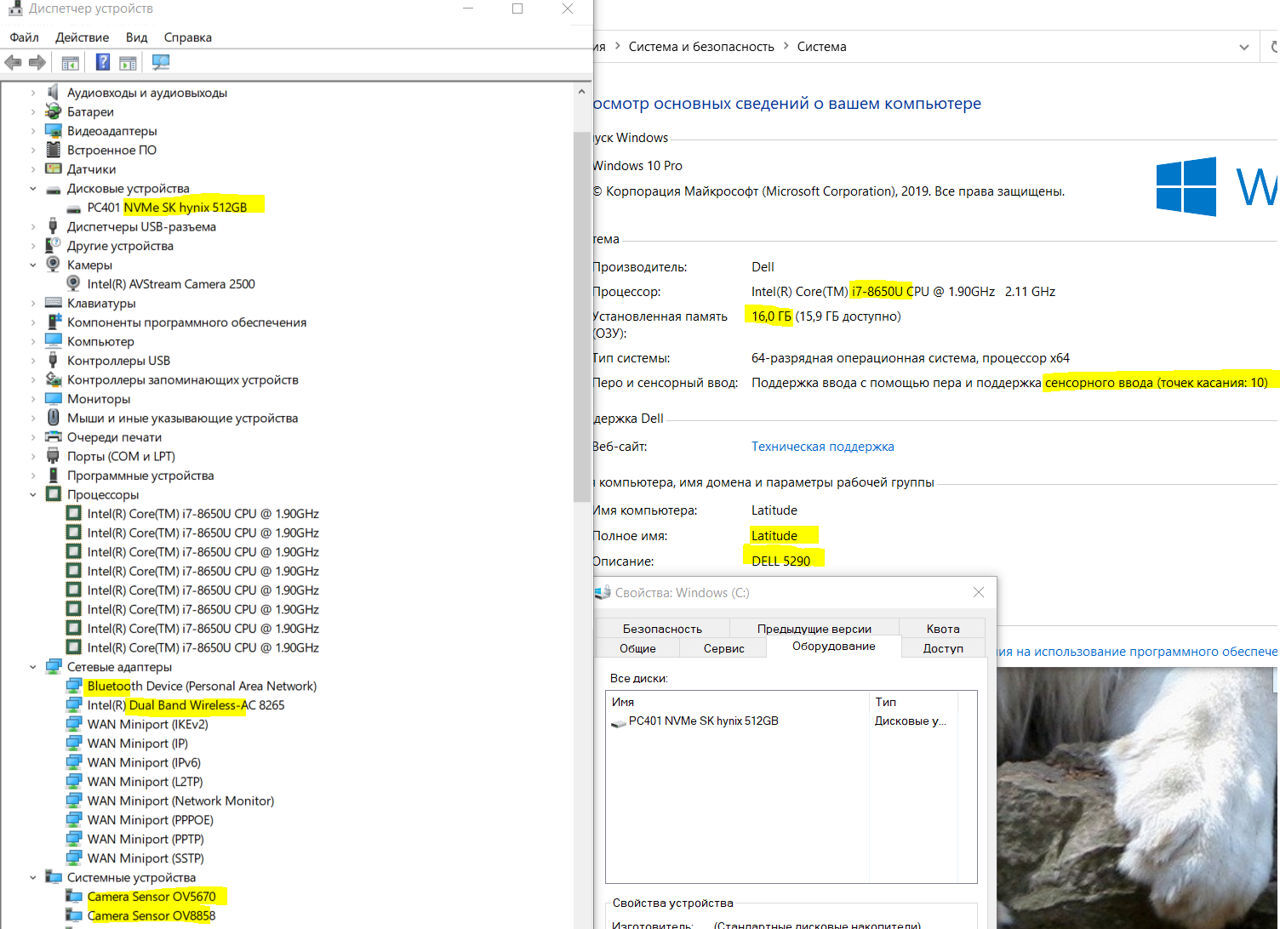Click the printer icon beside Очереди печати
The width and height of the screenshot is (1280, 929).
click(x=54, y=437)
